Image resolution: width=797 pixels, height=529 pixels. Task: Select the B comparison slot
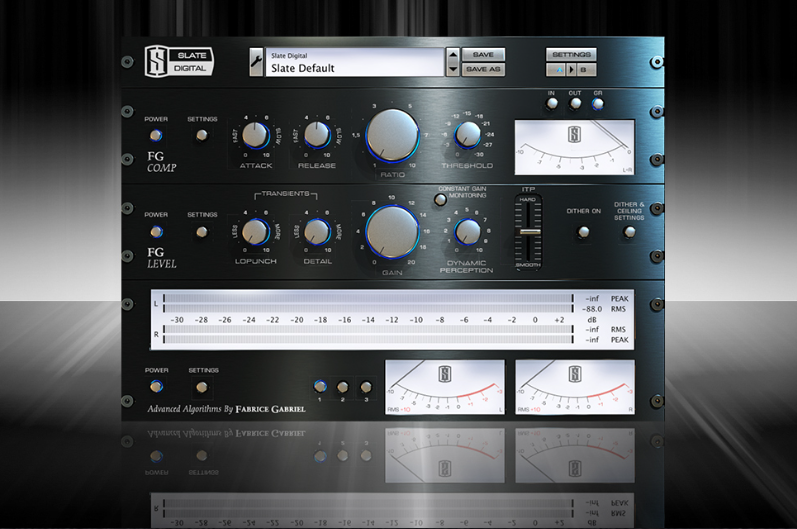[x=586, y=70]
